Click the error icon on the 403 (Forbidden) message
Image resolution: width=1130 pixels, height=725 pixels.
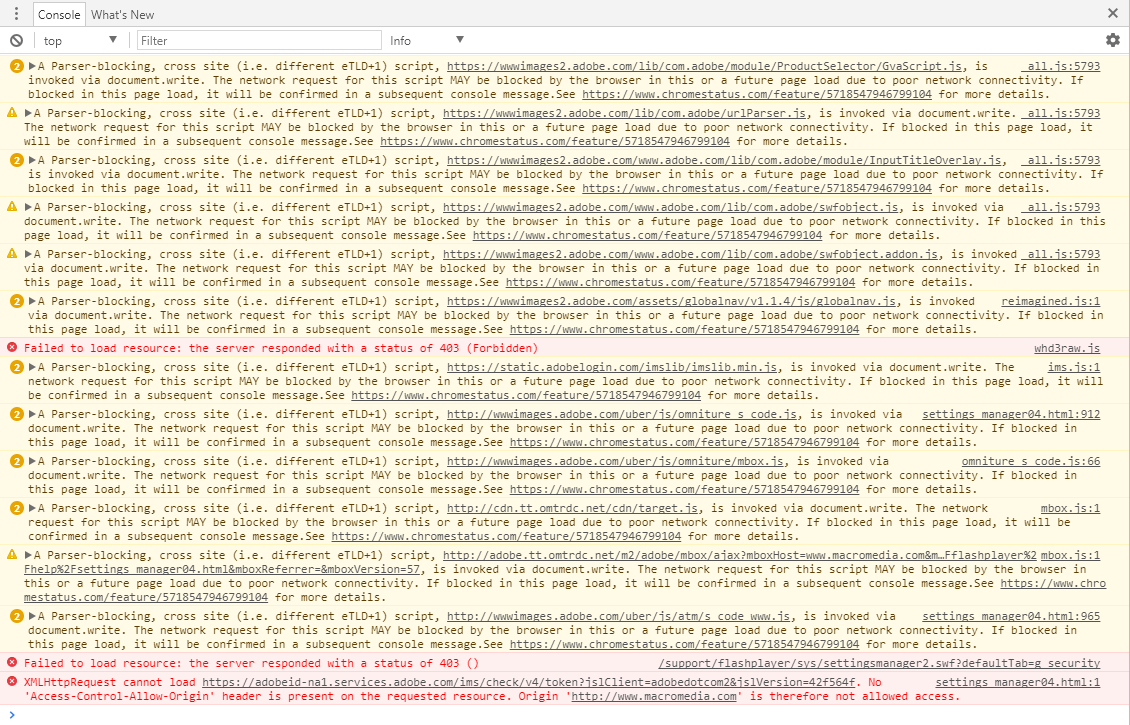pos(12,347)
